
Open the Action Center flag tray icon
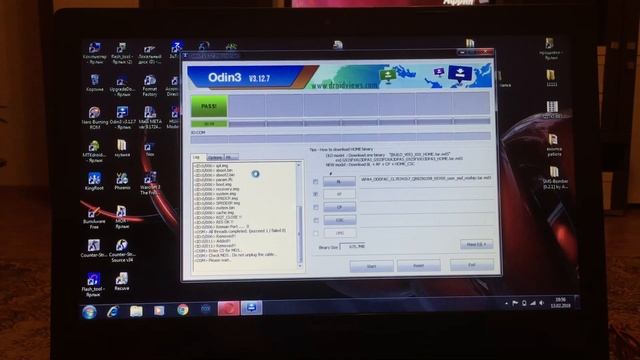coord(515,303)
